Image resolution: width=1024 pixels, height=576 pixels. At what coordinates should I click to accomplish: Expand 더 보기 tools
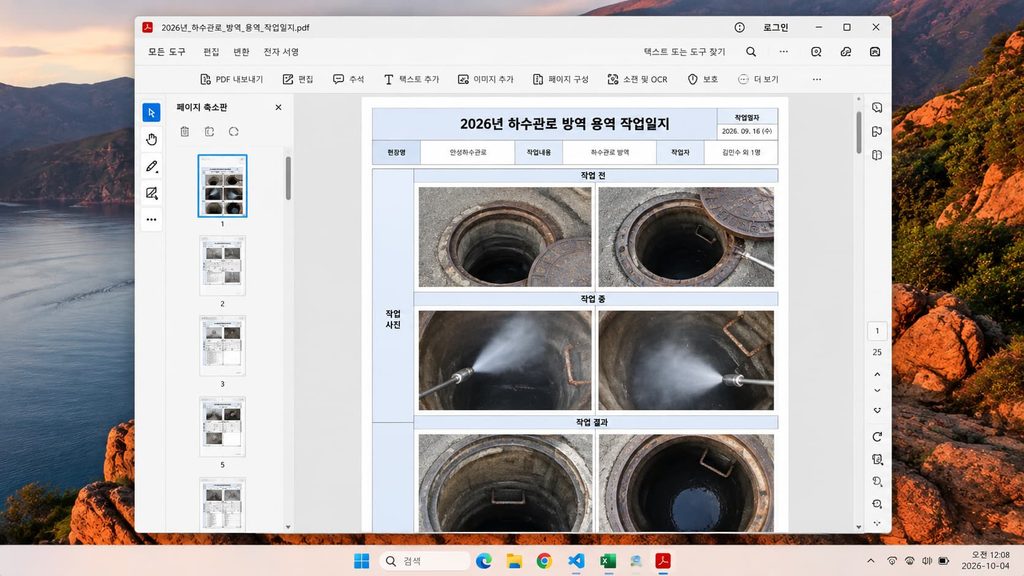tap(758, 79)
